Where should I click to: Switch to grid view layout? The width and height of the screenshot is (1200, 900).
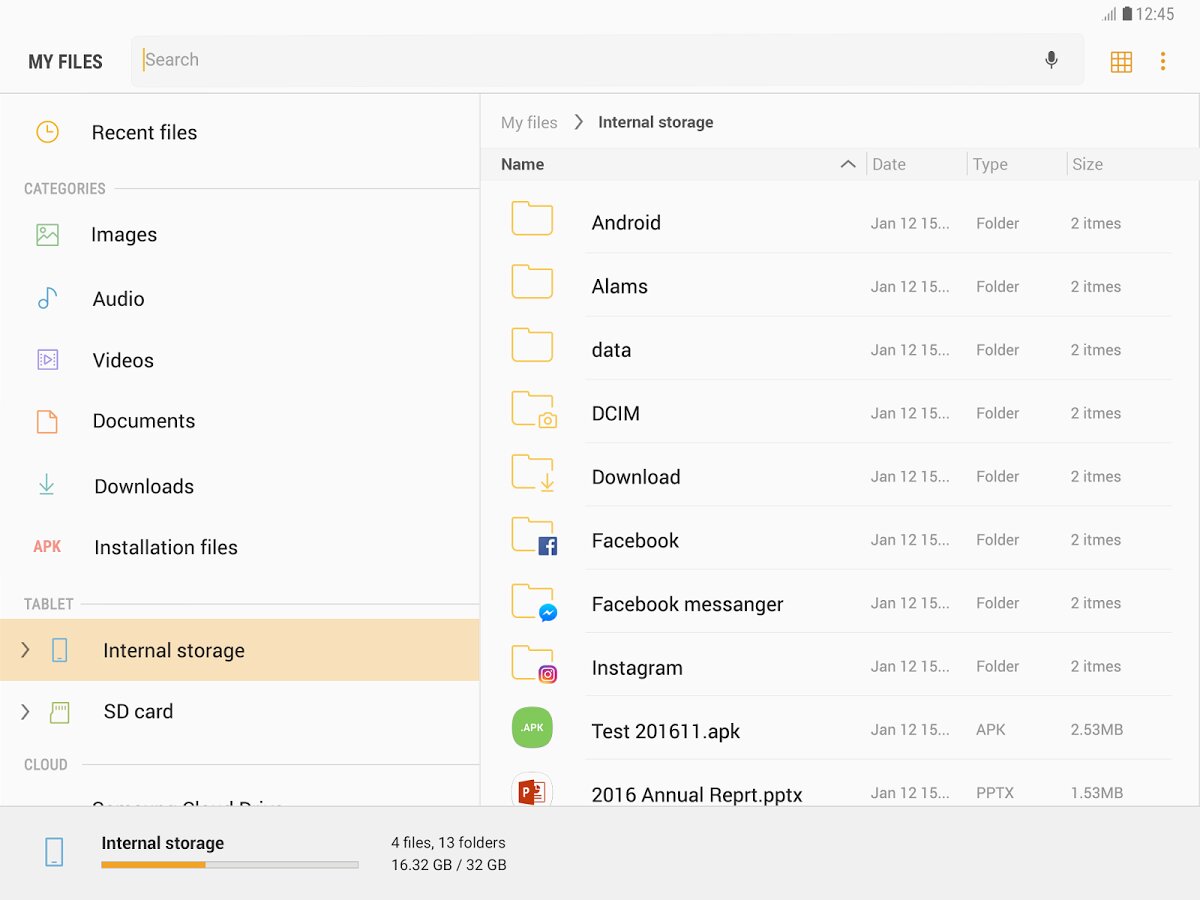point(1121,62)
